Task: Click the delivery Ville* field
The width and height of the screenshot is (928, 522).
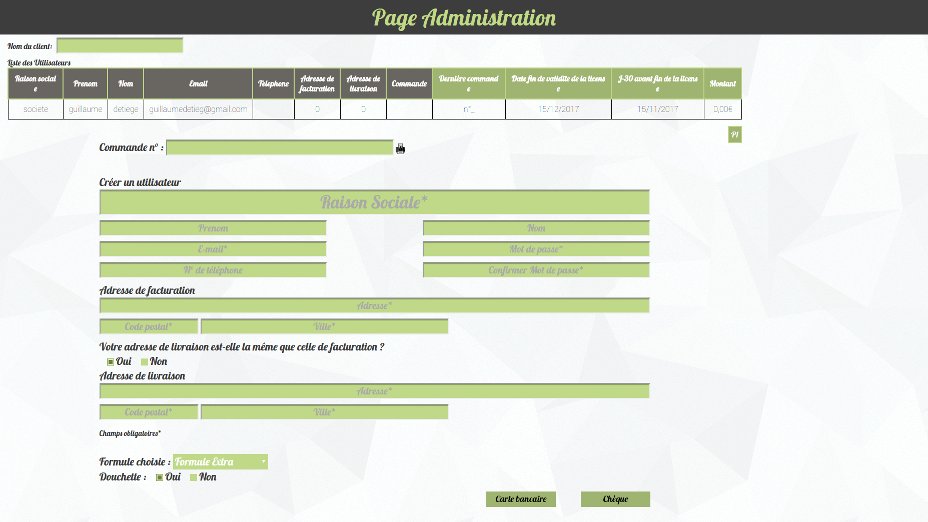Action: pos(324,412)
